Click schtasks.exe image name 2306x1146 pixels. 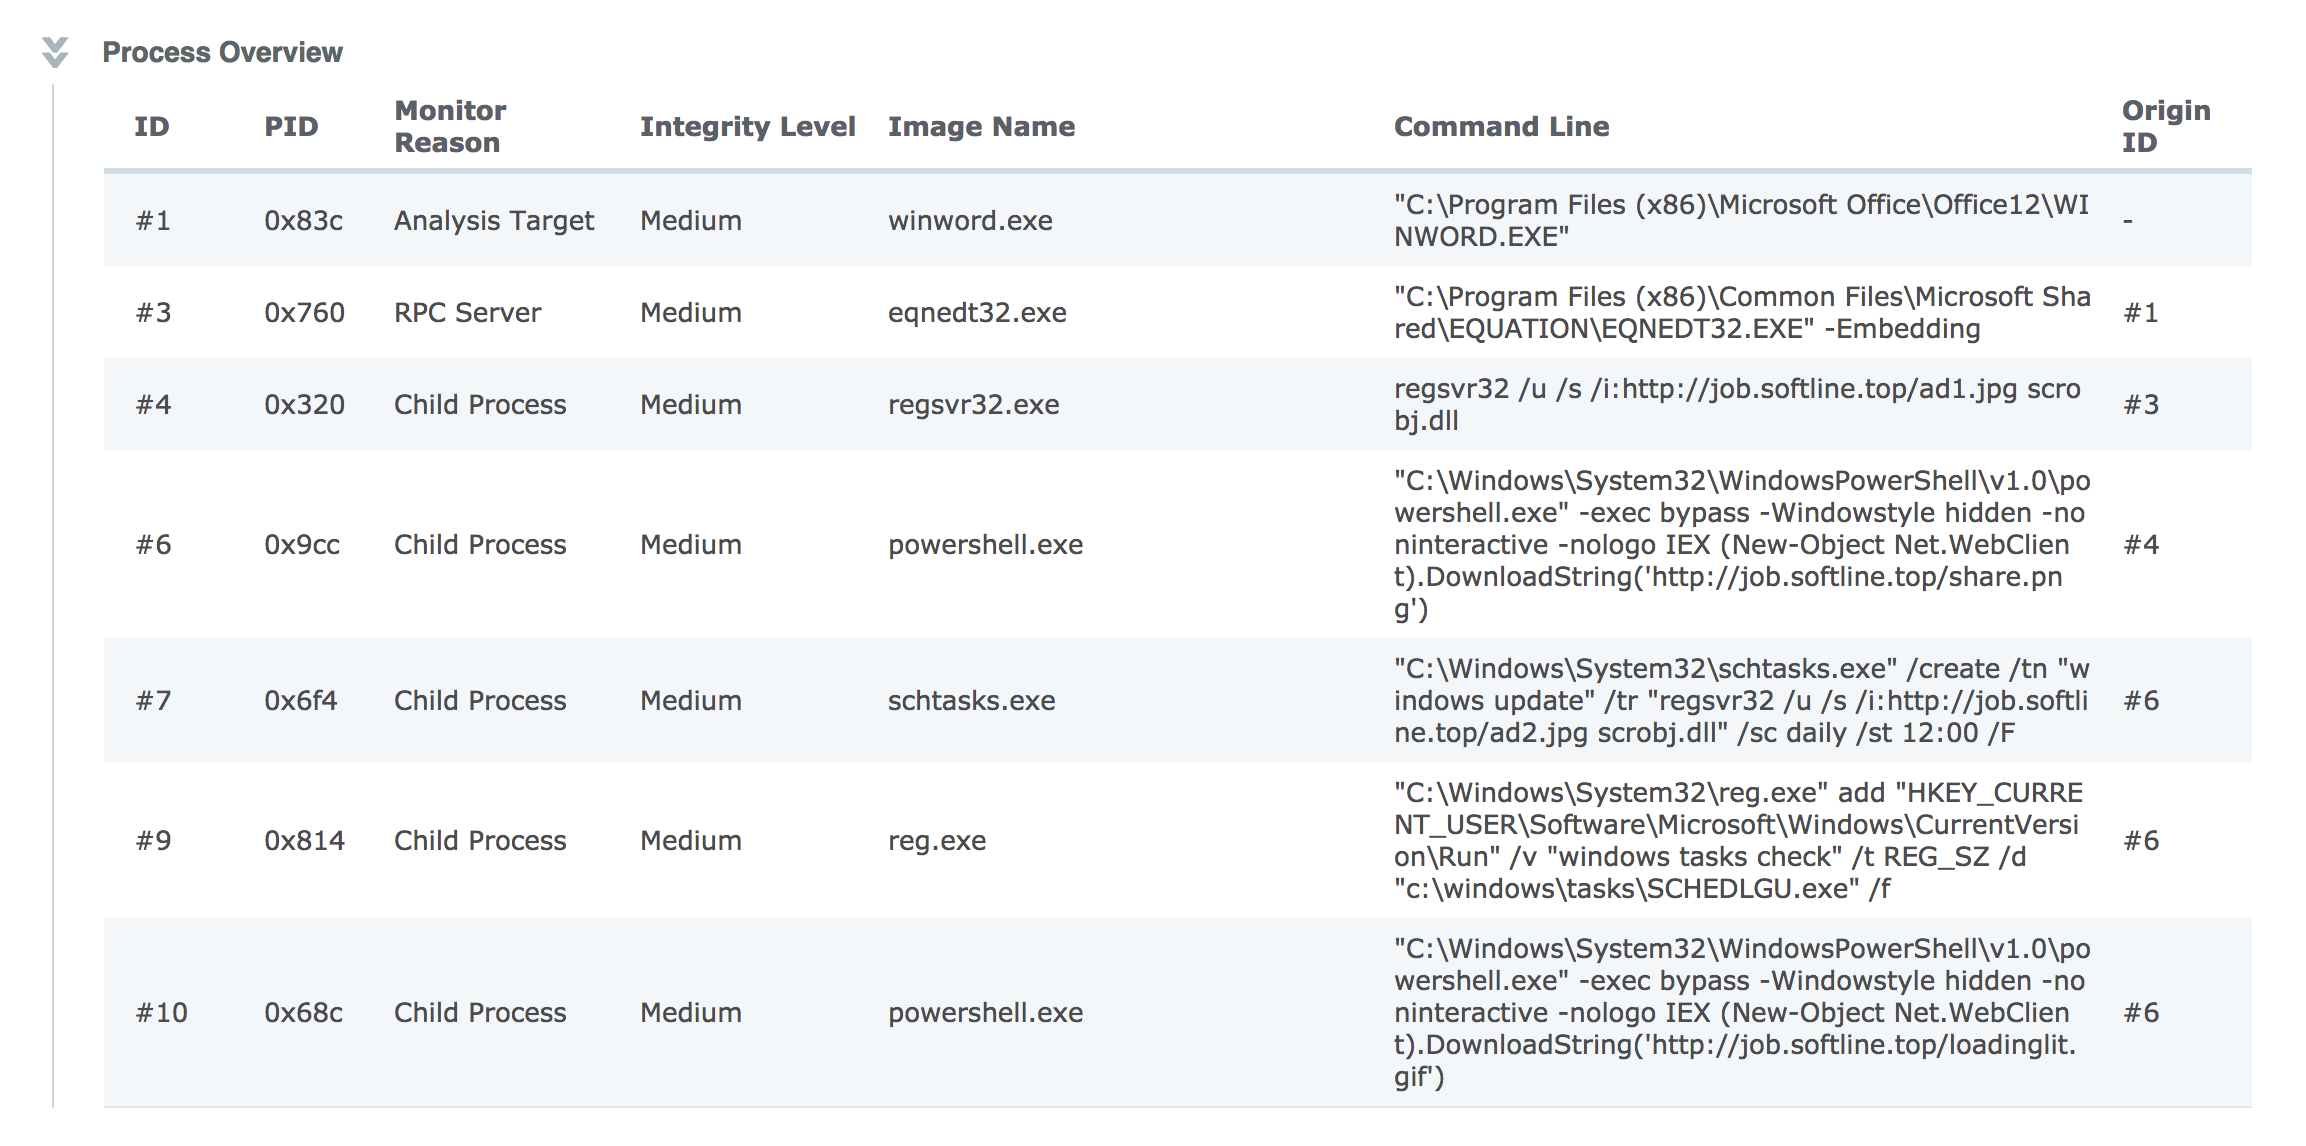971,700
